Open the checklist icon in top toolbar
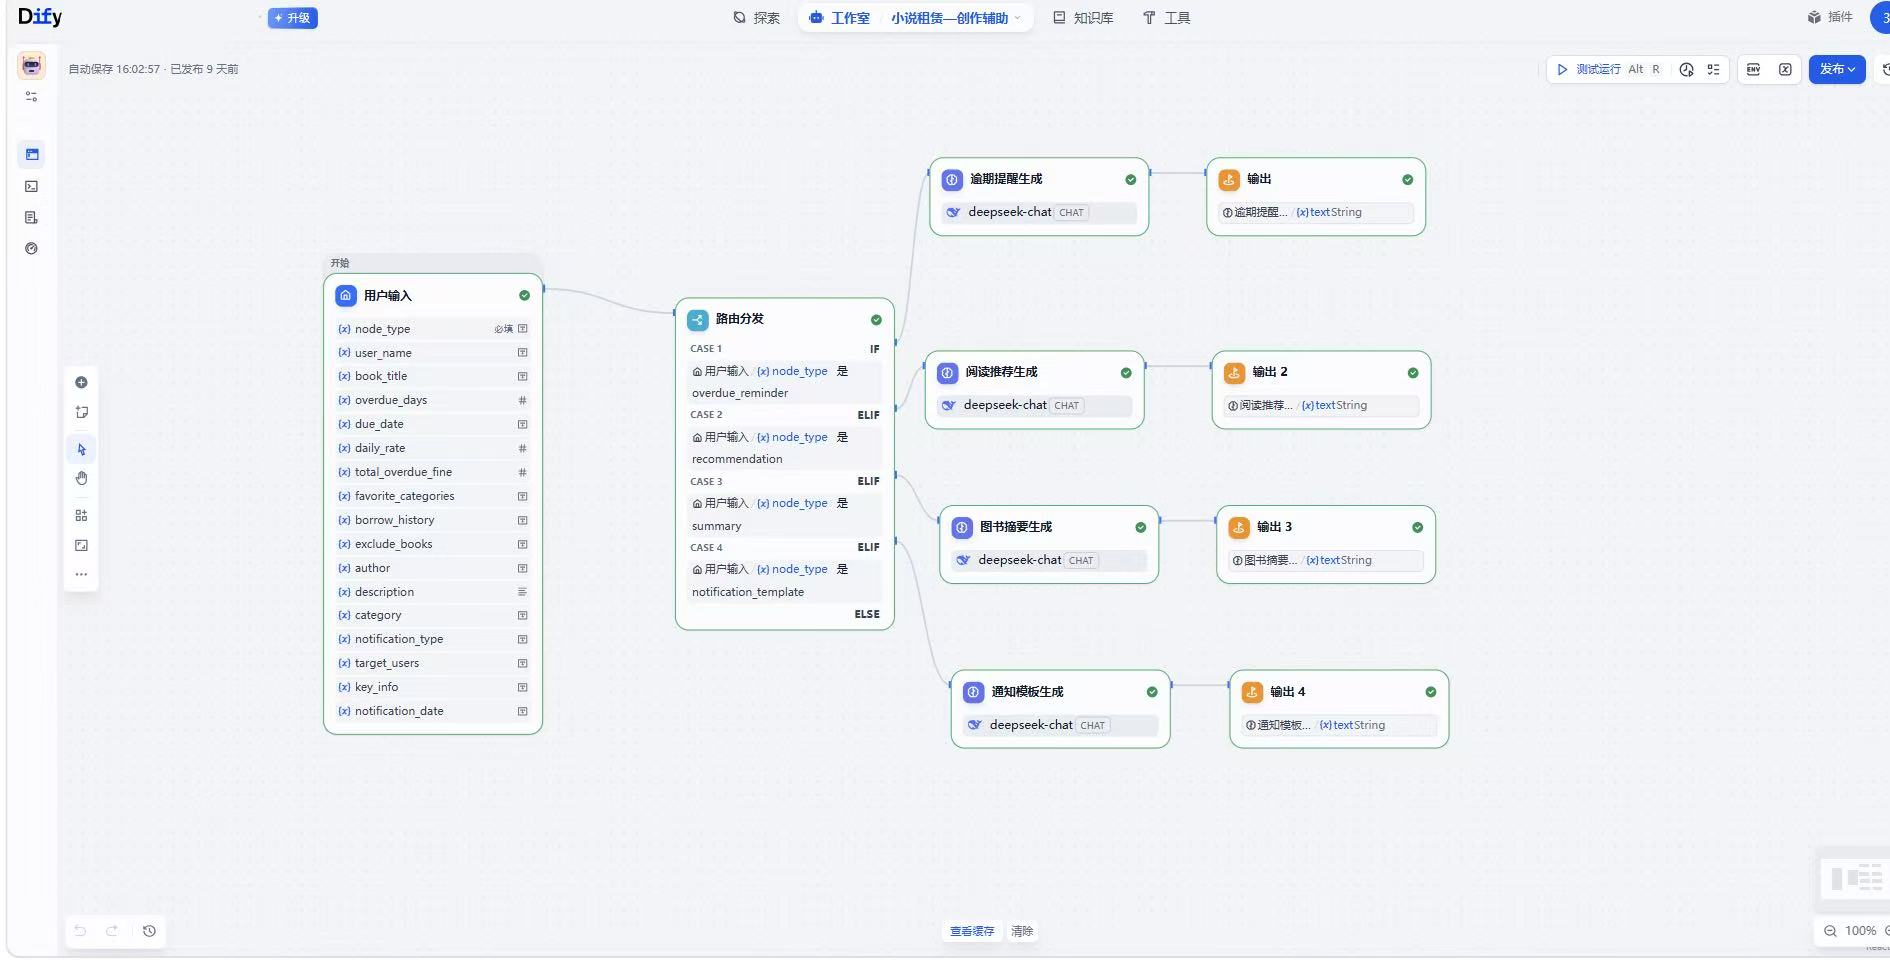The width and height of the screenshot is (1890, 960). coord(1713,69)
